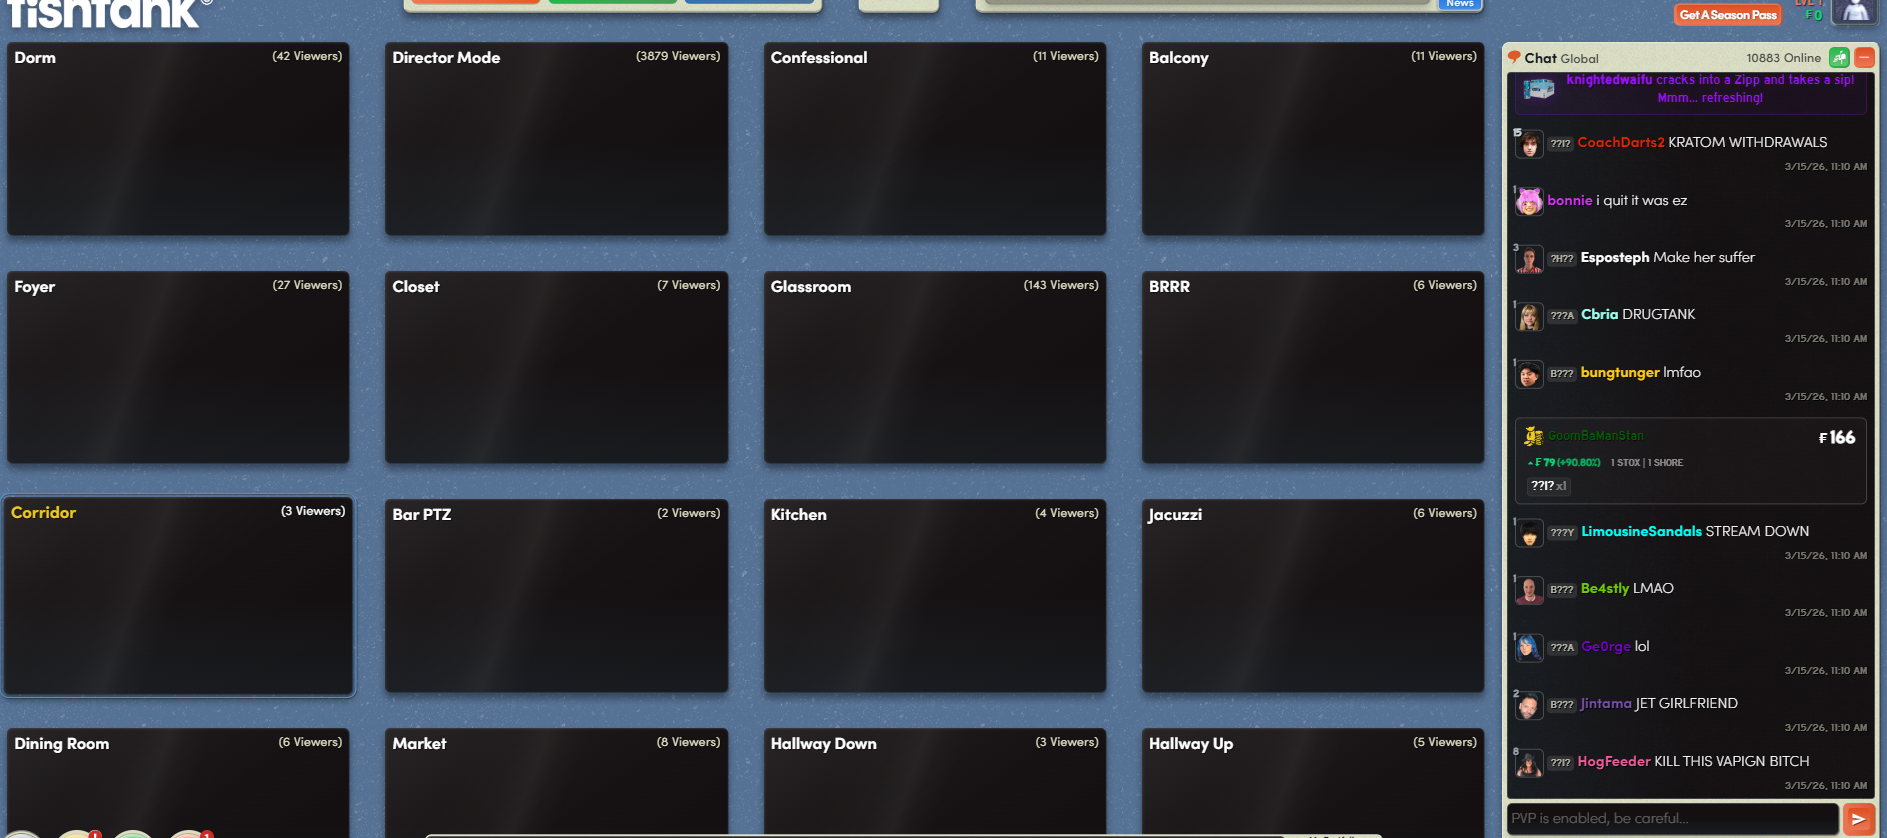
Task: Click CoachDarts2's avatar in chat
Action: pyautogui.click(x=1529, y=144)
